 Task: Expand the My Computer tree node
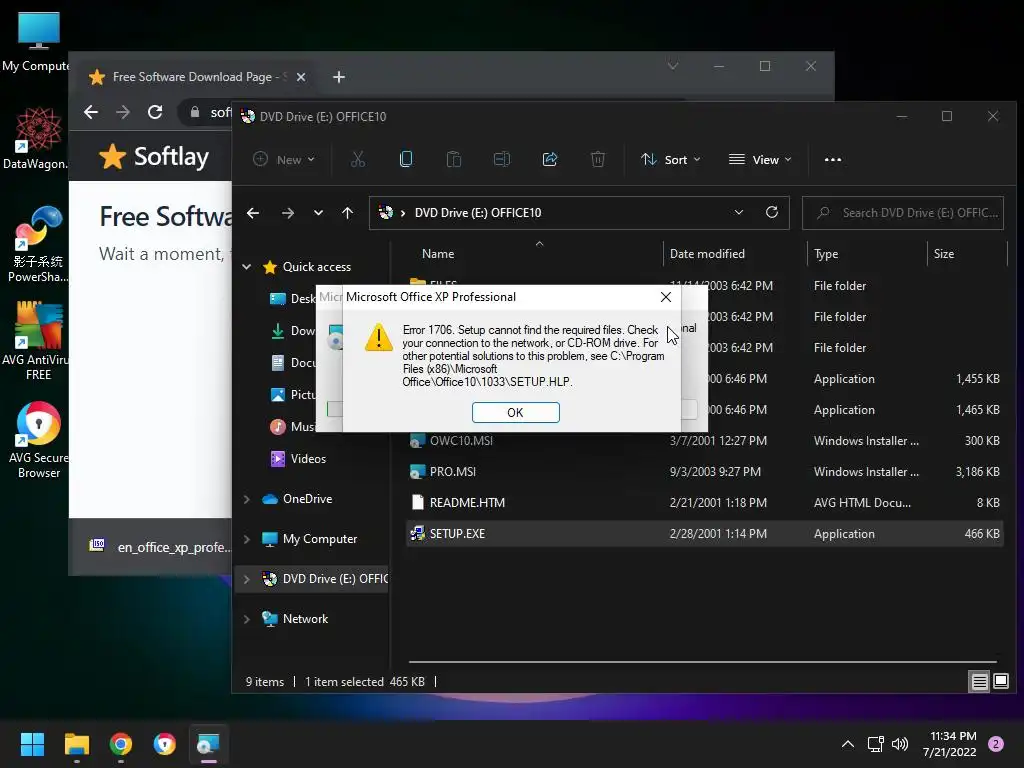[x=247, y=539]
